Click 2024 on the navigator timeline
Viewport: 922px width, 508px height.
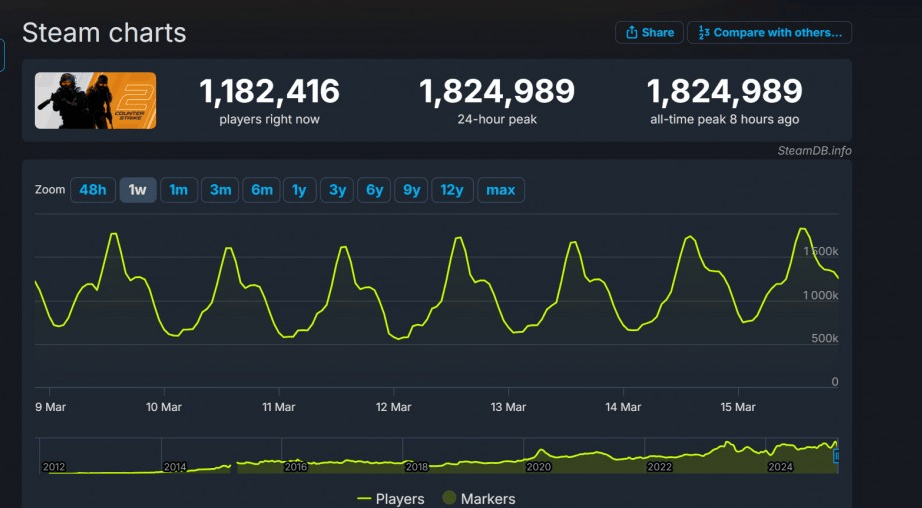pos(780,467)
